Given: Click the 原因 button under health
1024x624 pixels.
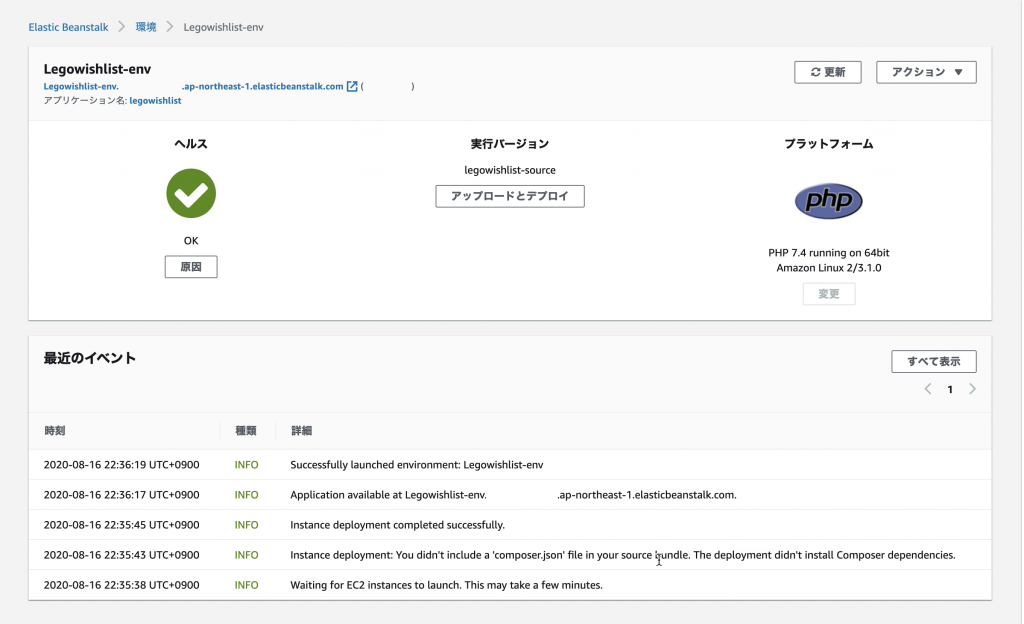Looking at the screenshot, I should (191, 266).
